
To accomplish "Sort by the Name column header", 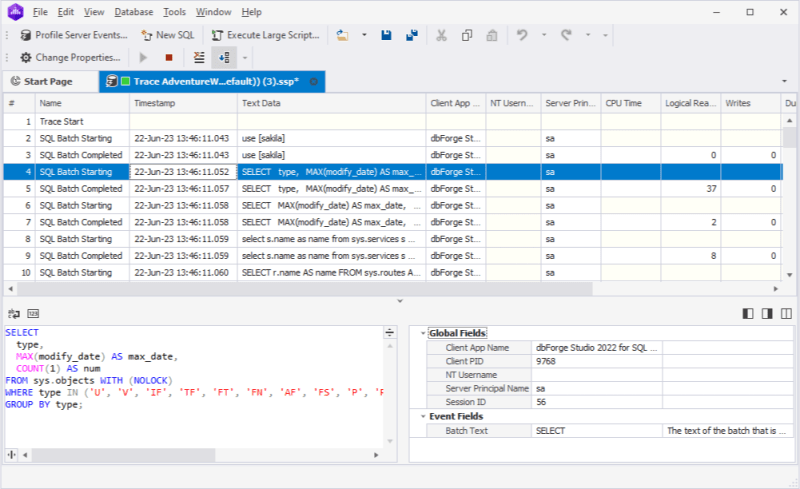I will pos(82,103).
